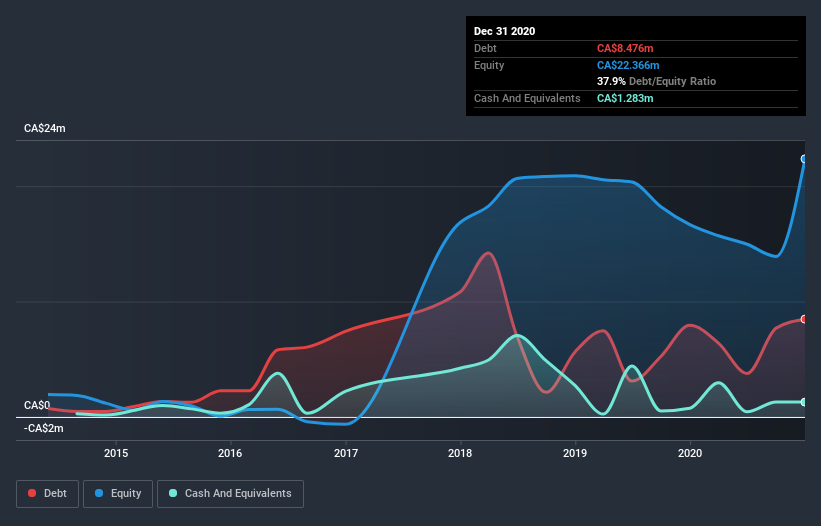The height and width of the screenshot is (526, 821).
Task: Click the 2020 x-axis label
Action: (x=690, y=453)
